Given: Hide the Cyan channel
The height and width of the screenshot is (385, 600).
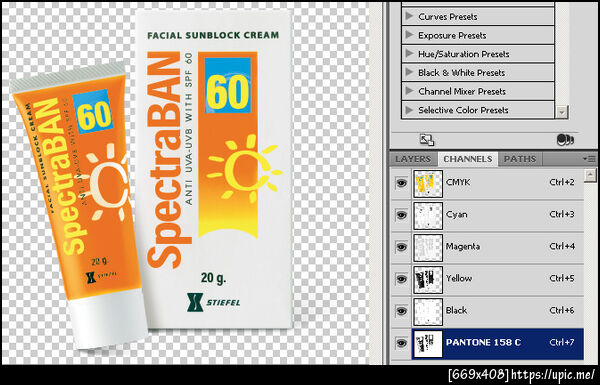Looking at the screenshot, I should coord(401,215).
